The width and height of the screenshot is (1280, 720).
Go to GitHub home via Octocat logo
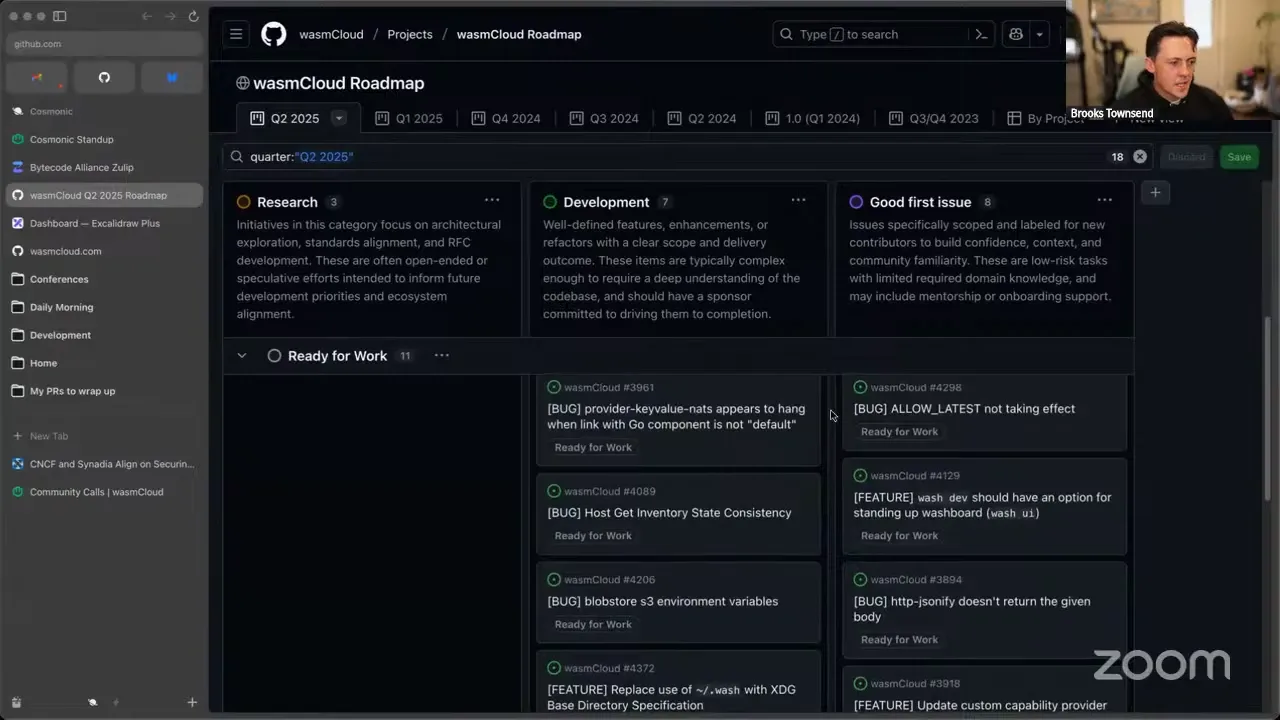coord(273,34)
